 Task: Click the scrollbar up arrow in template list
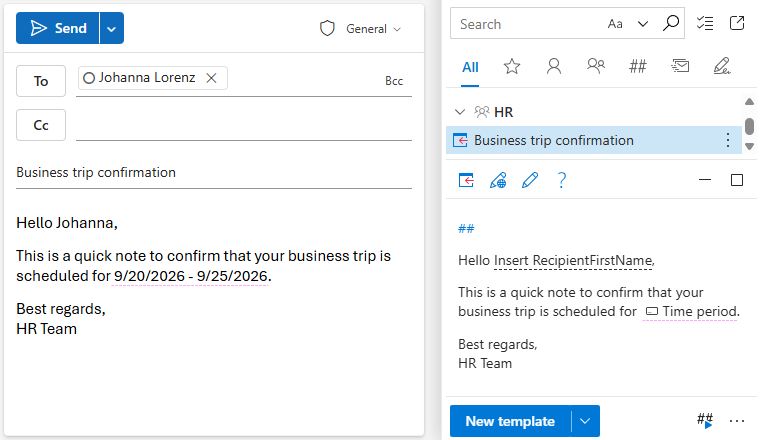pos(749,102)
